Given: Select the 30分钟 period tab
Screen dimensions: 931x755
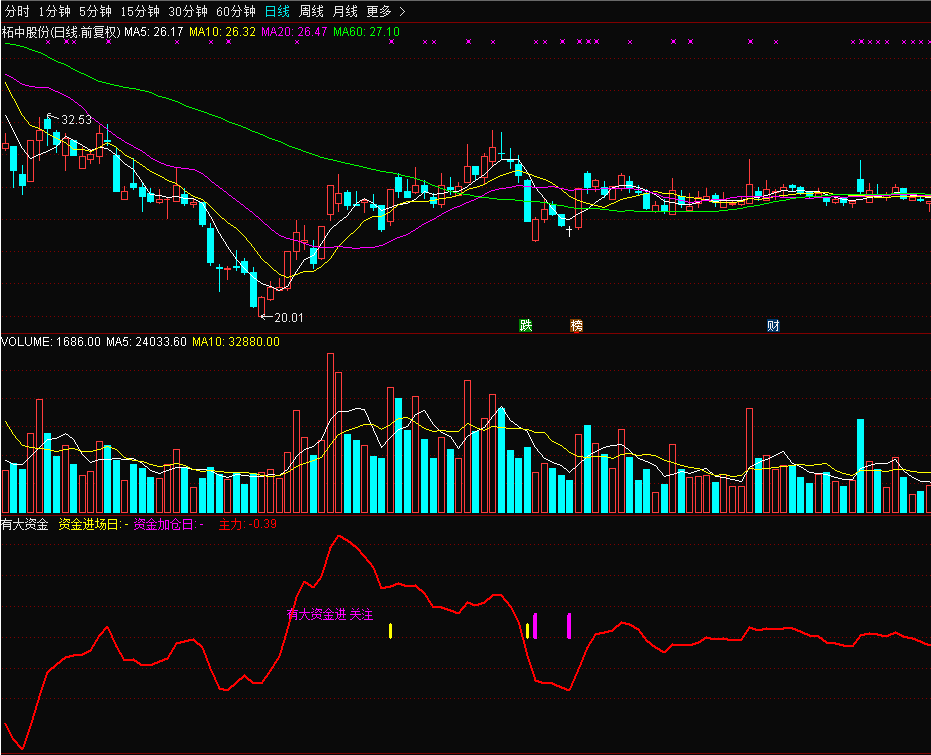Looking at the screenshot, I should [188, 11].
